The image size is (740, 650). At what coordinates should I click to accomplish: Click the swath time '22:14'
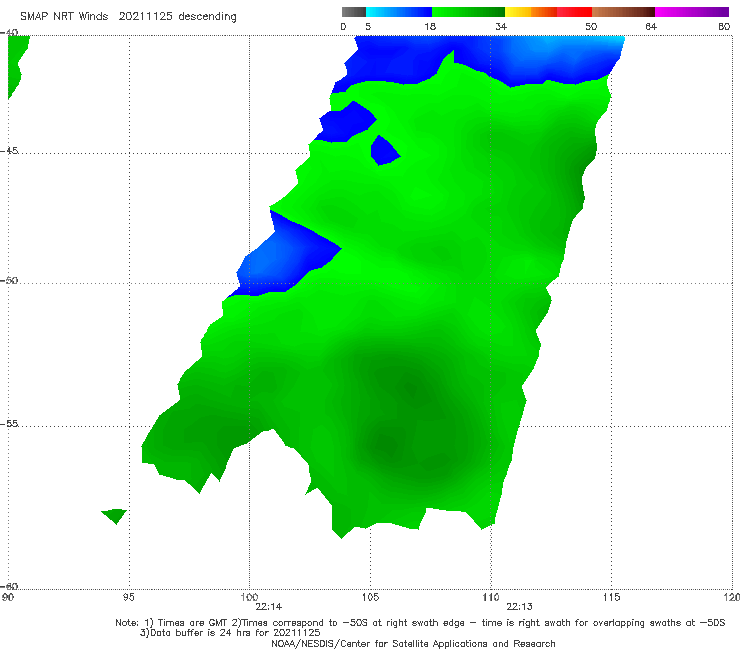tap(269, 607)
